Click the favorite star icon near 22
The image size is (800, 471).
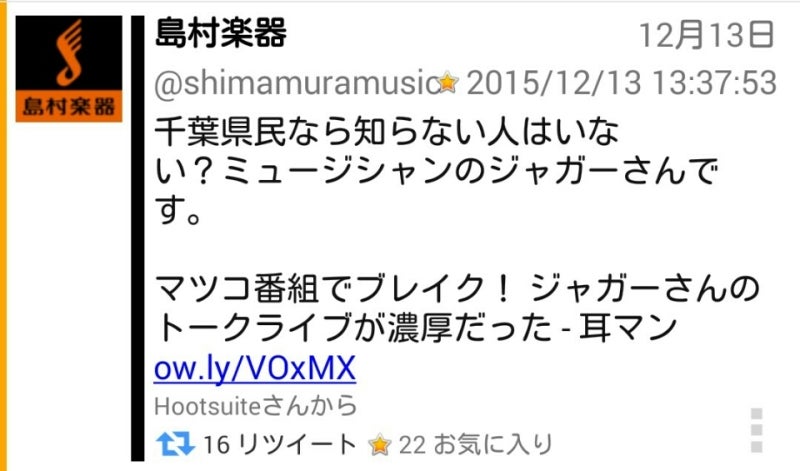point(380,444)
